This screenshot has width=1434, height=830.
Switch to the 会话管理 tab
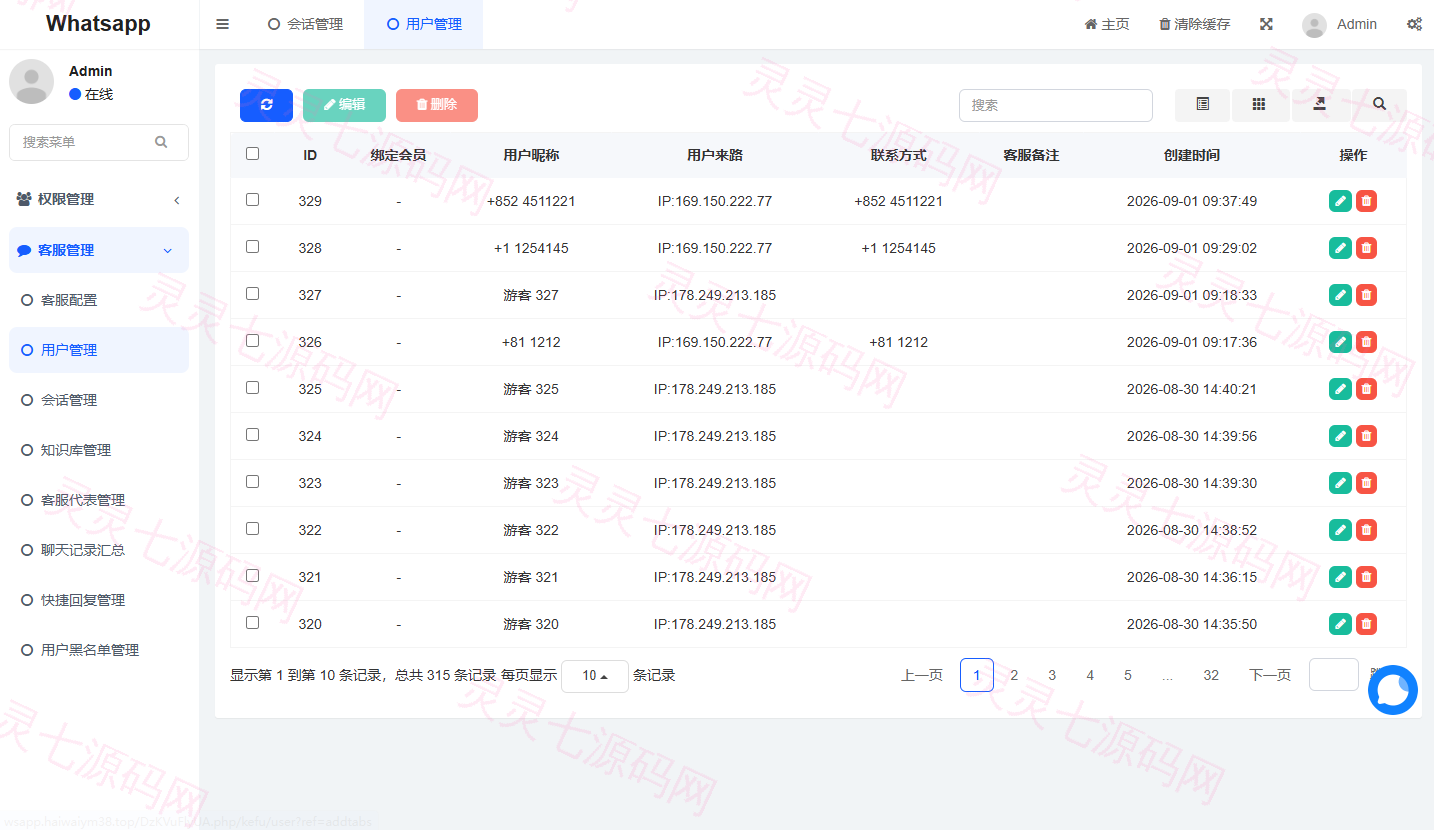point(306,24)
